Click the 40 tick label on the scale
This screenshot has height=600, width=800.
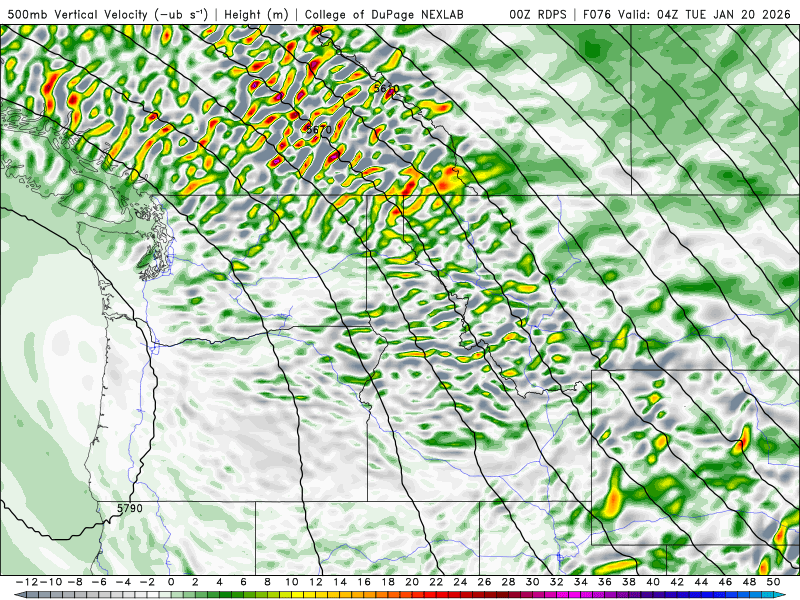[x=653, y=582]
